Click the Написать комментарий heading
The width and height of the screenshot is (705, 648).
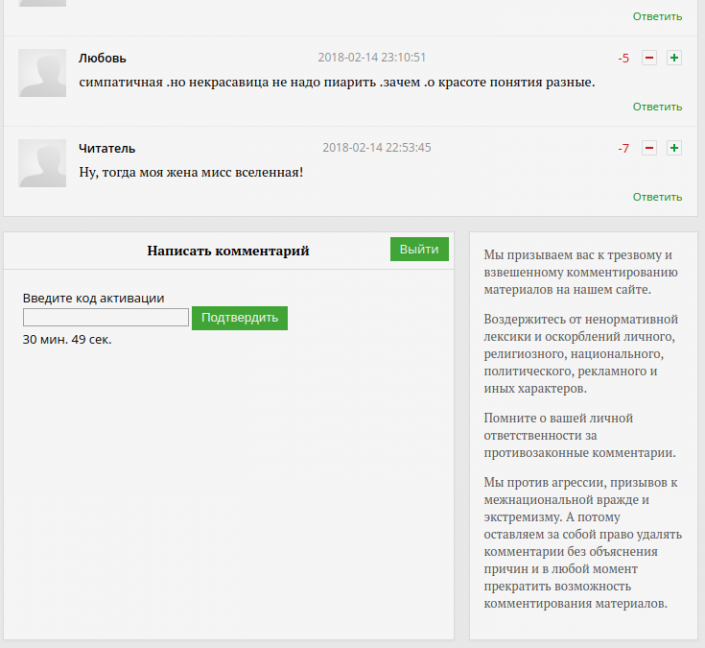tap(228, 251)
